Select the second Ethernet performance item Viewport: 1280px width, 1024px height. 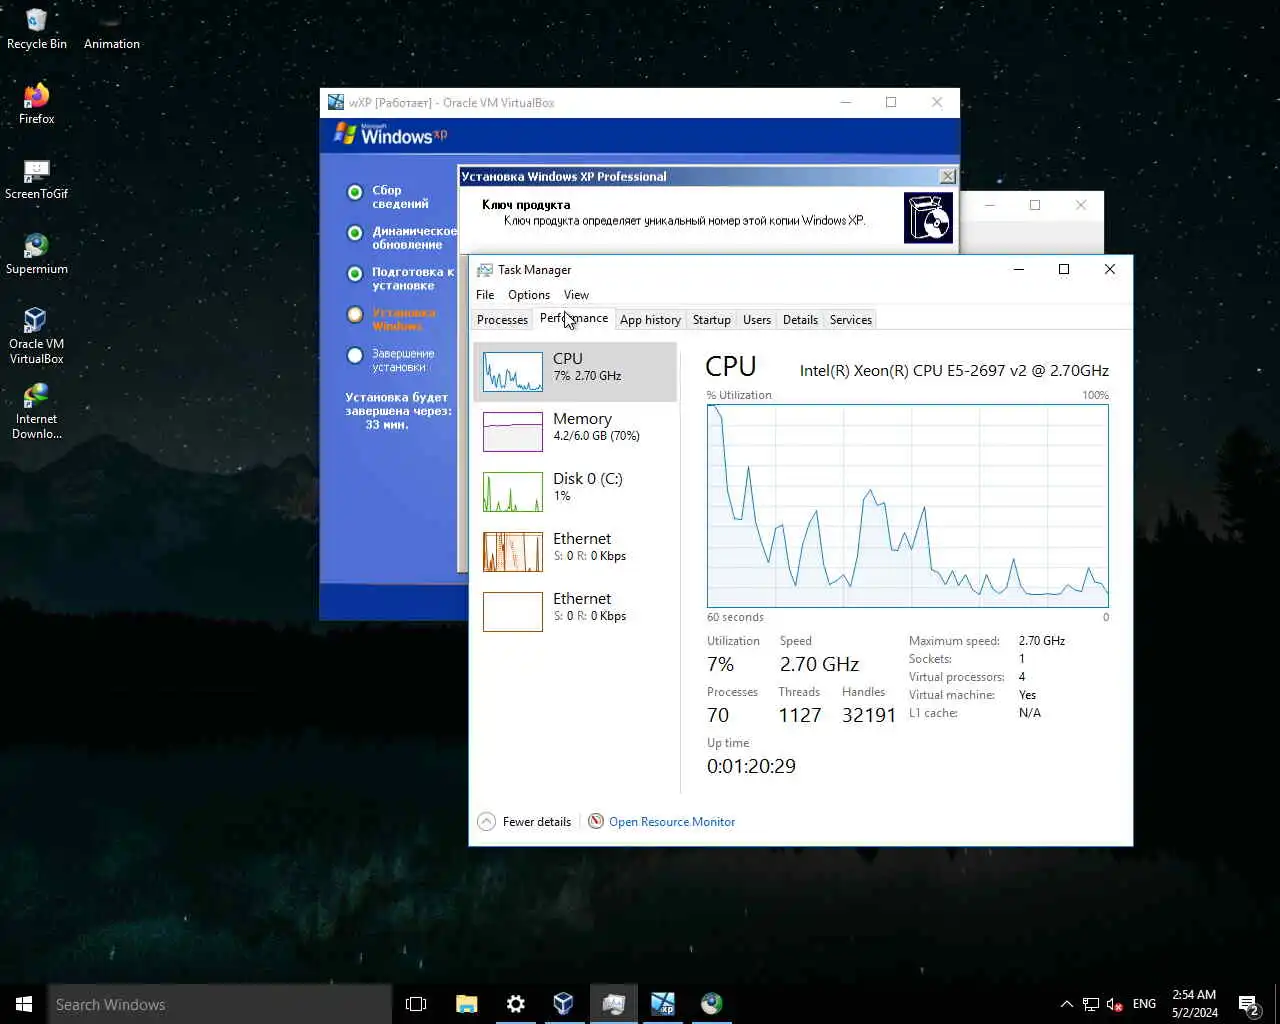tap(575, 612)
